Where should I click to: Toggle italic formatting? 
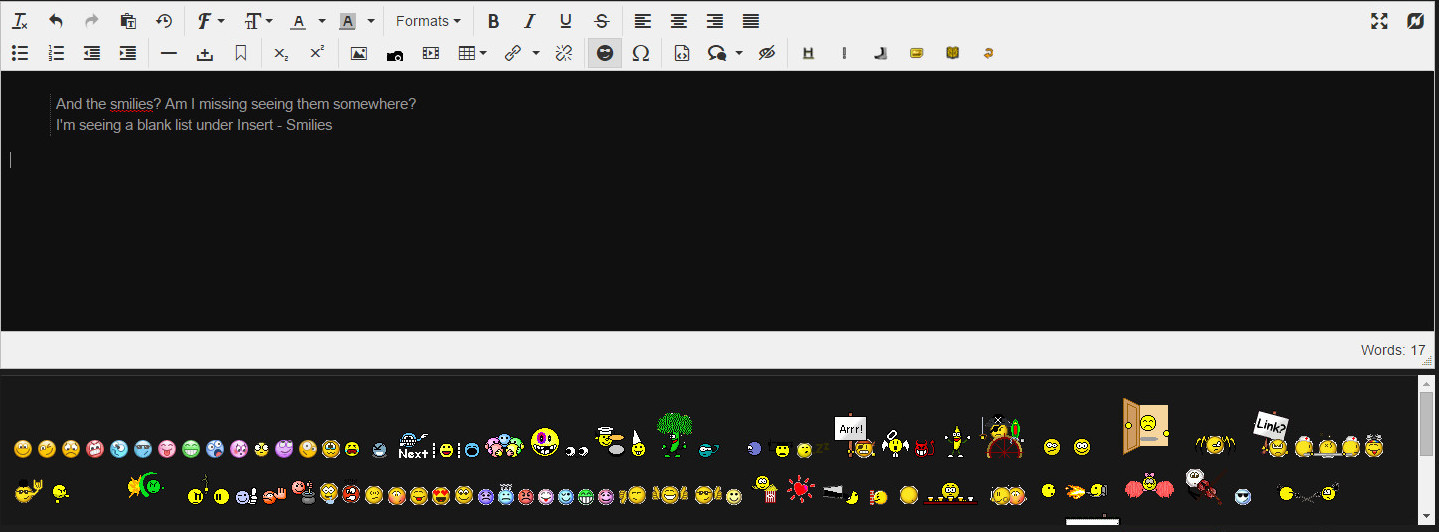tap(529, 21)
